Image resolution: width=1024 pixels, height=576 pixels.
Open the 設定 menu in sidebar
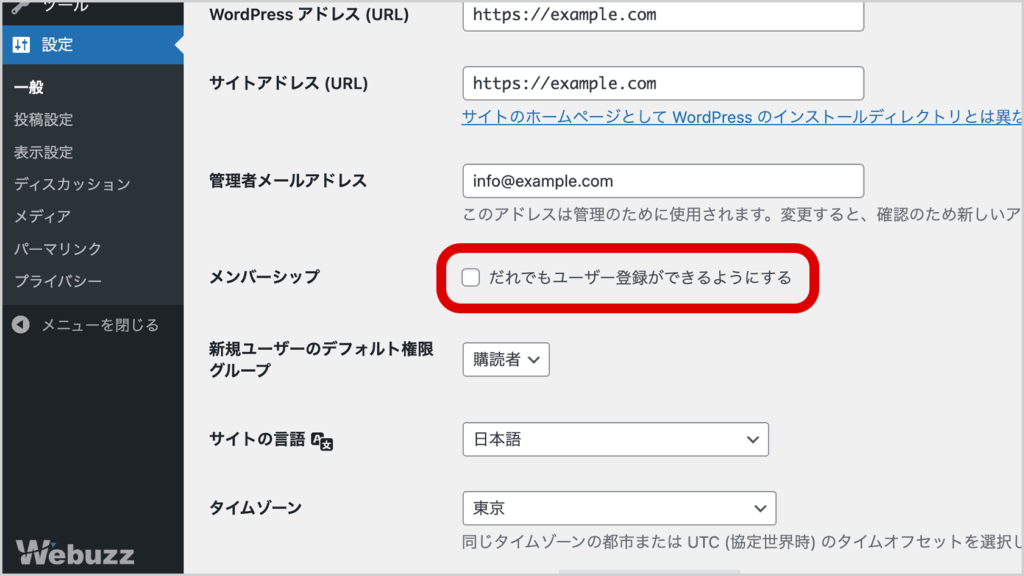(x=93, y=44)
